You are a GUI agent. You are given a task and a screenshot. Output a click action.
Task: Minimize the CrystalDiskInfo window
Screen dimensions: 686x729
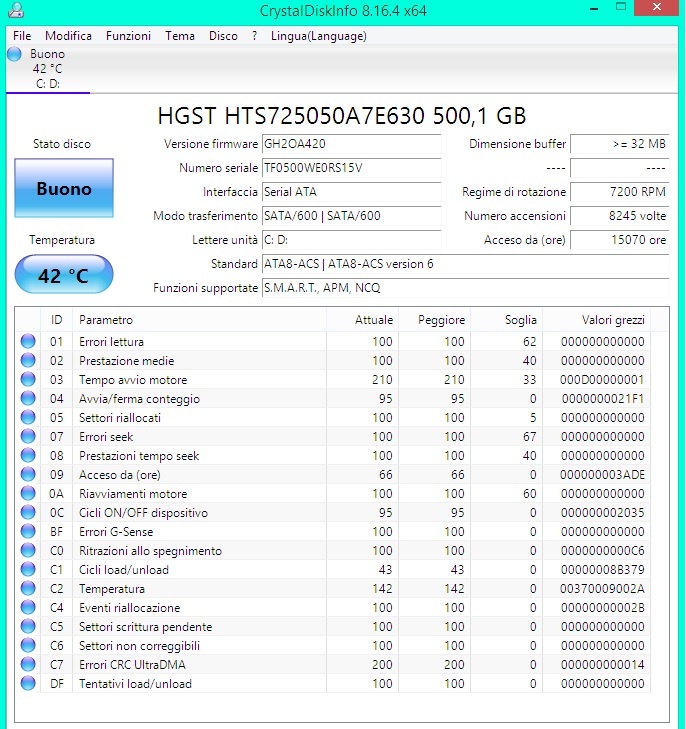coord(594,8)
